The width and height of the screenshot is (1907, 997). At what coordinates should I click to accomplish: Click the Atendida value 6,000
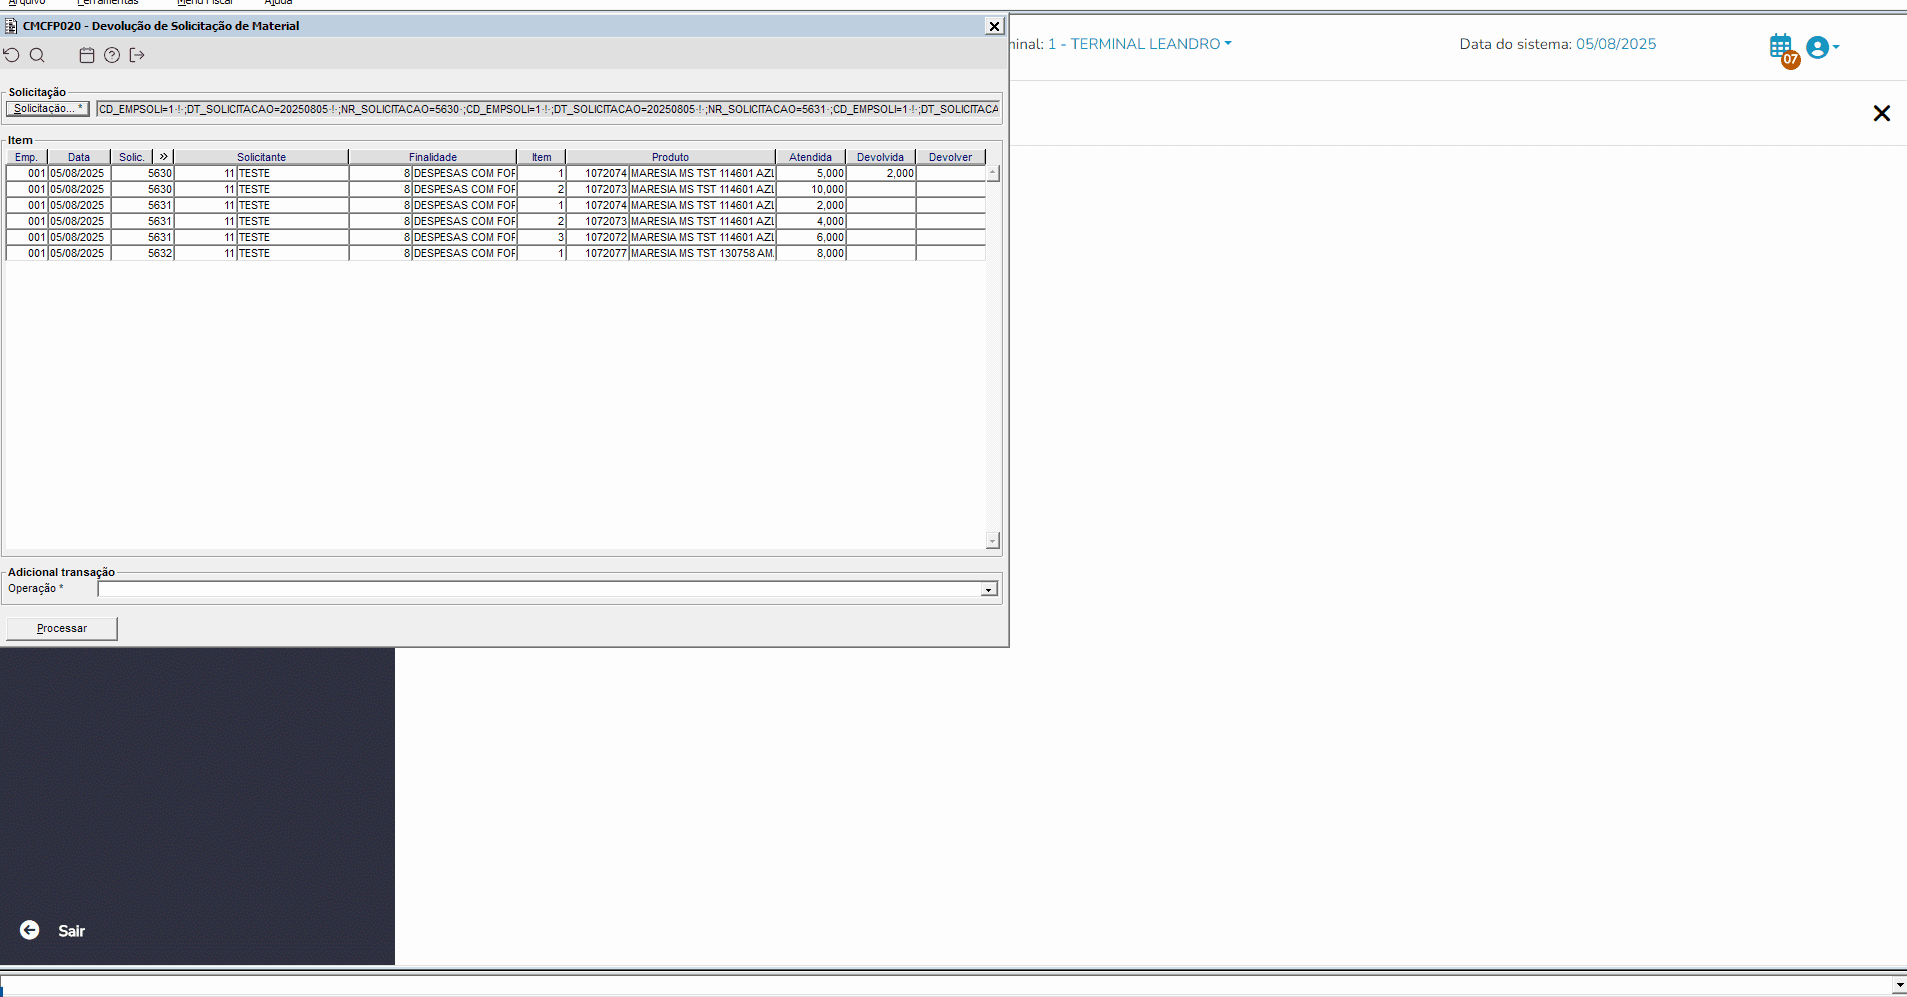[811, 237]
